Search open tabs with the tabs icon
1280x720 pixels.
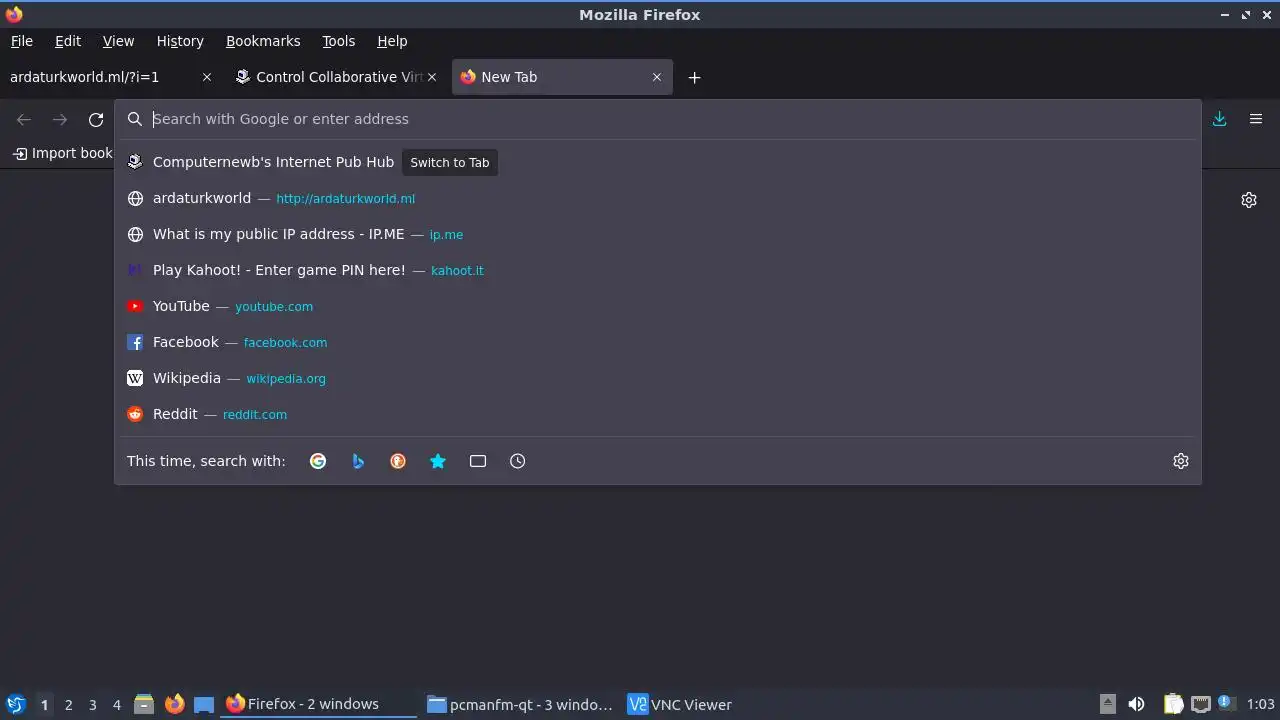click(x=478, y=461)
